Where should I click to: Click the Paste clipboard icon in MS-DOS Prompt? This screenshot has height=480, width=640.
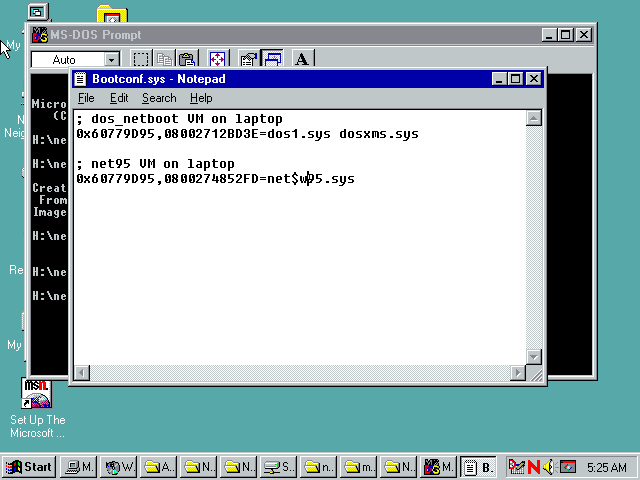187,59
